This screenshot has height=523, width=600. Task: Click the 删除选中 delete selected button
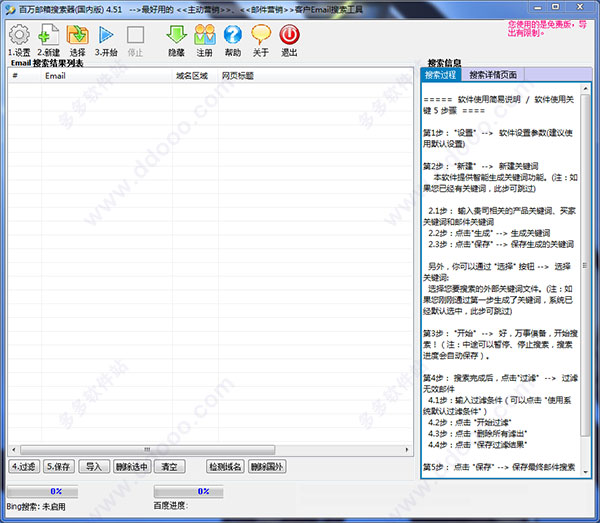click(132, 466)
